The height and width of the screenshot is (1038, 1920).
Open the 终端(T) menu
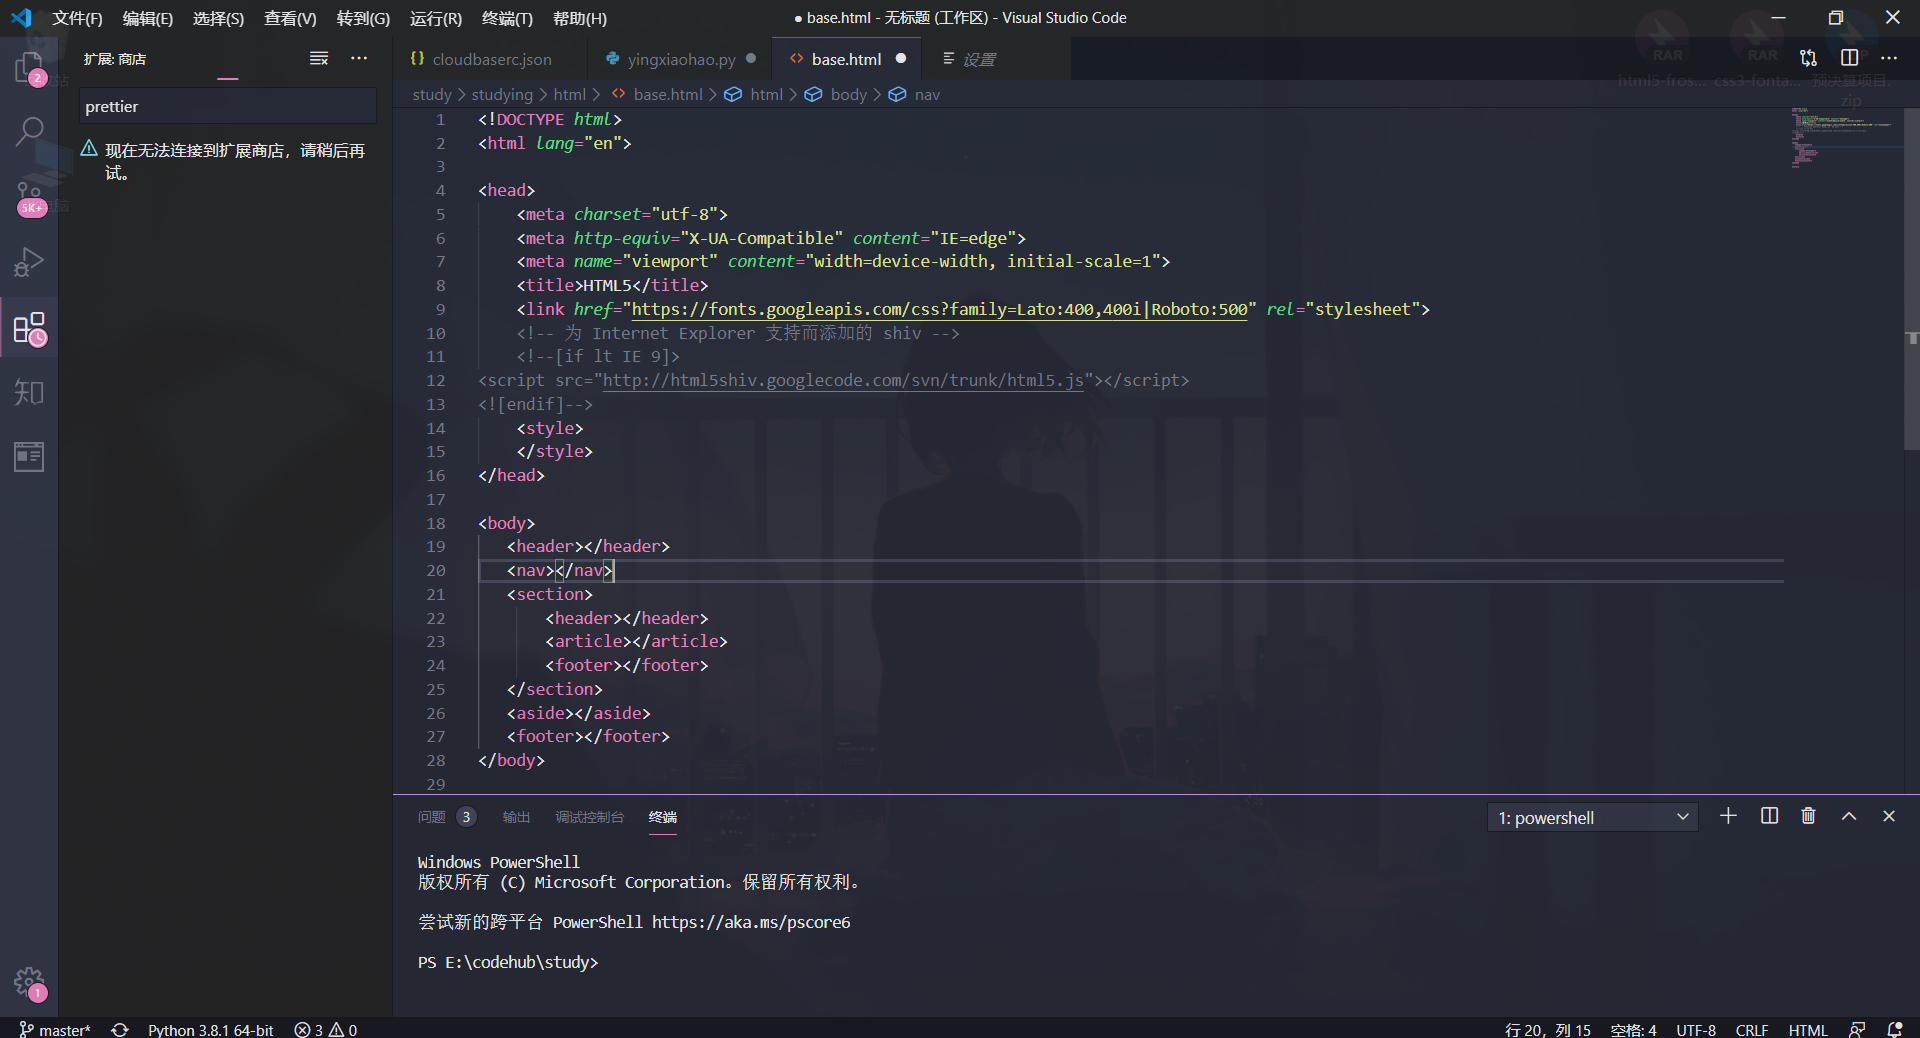coord(507,18)
